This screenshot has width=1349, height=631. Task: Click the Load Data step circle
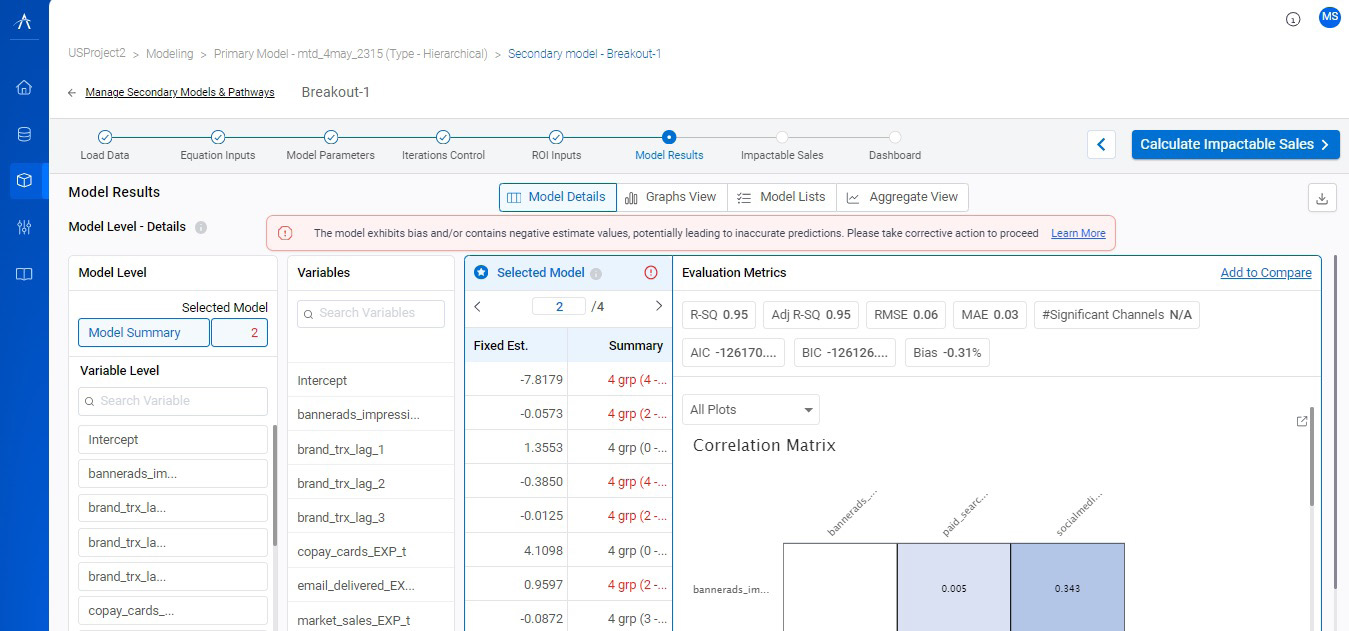(105, 138)
